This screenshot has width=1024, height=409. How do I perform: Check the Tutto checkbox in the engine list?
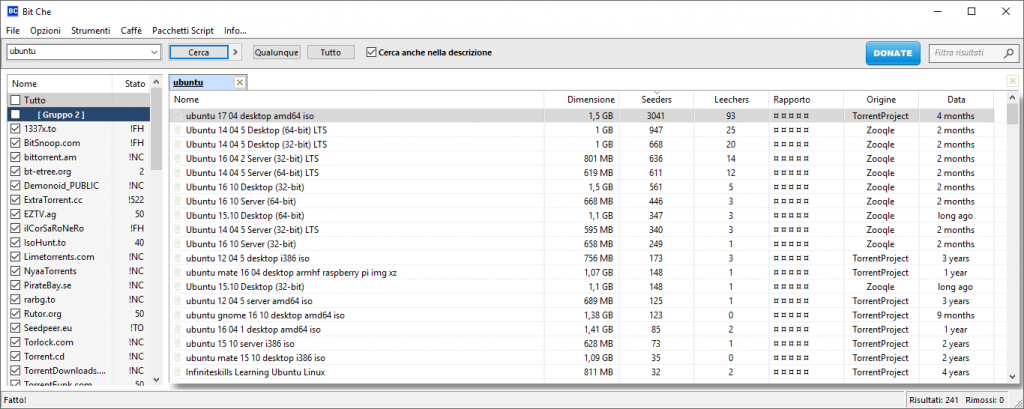14,100
